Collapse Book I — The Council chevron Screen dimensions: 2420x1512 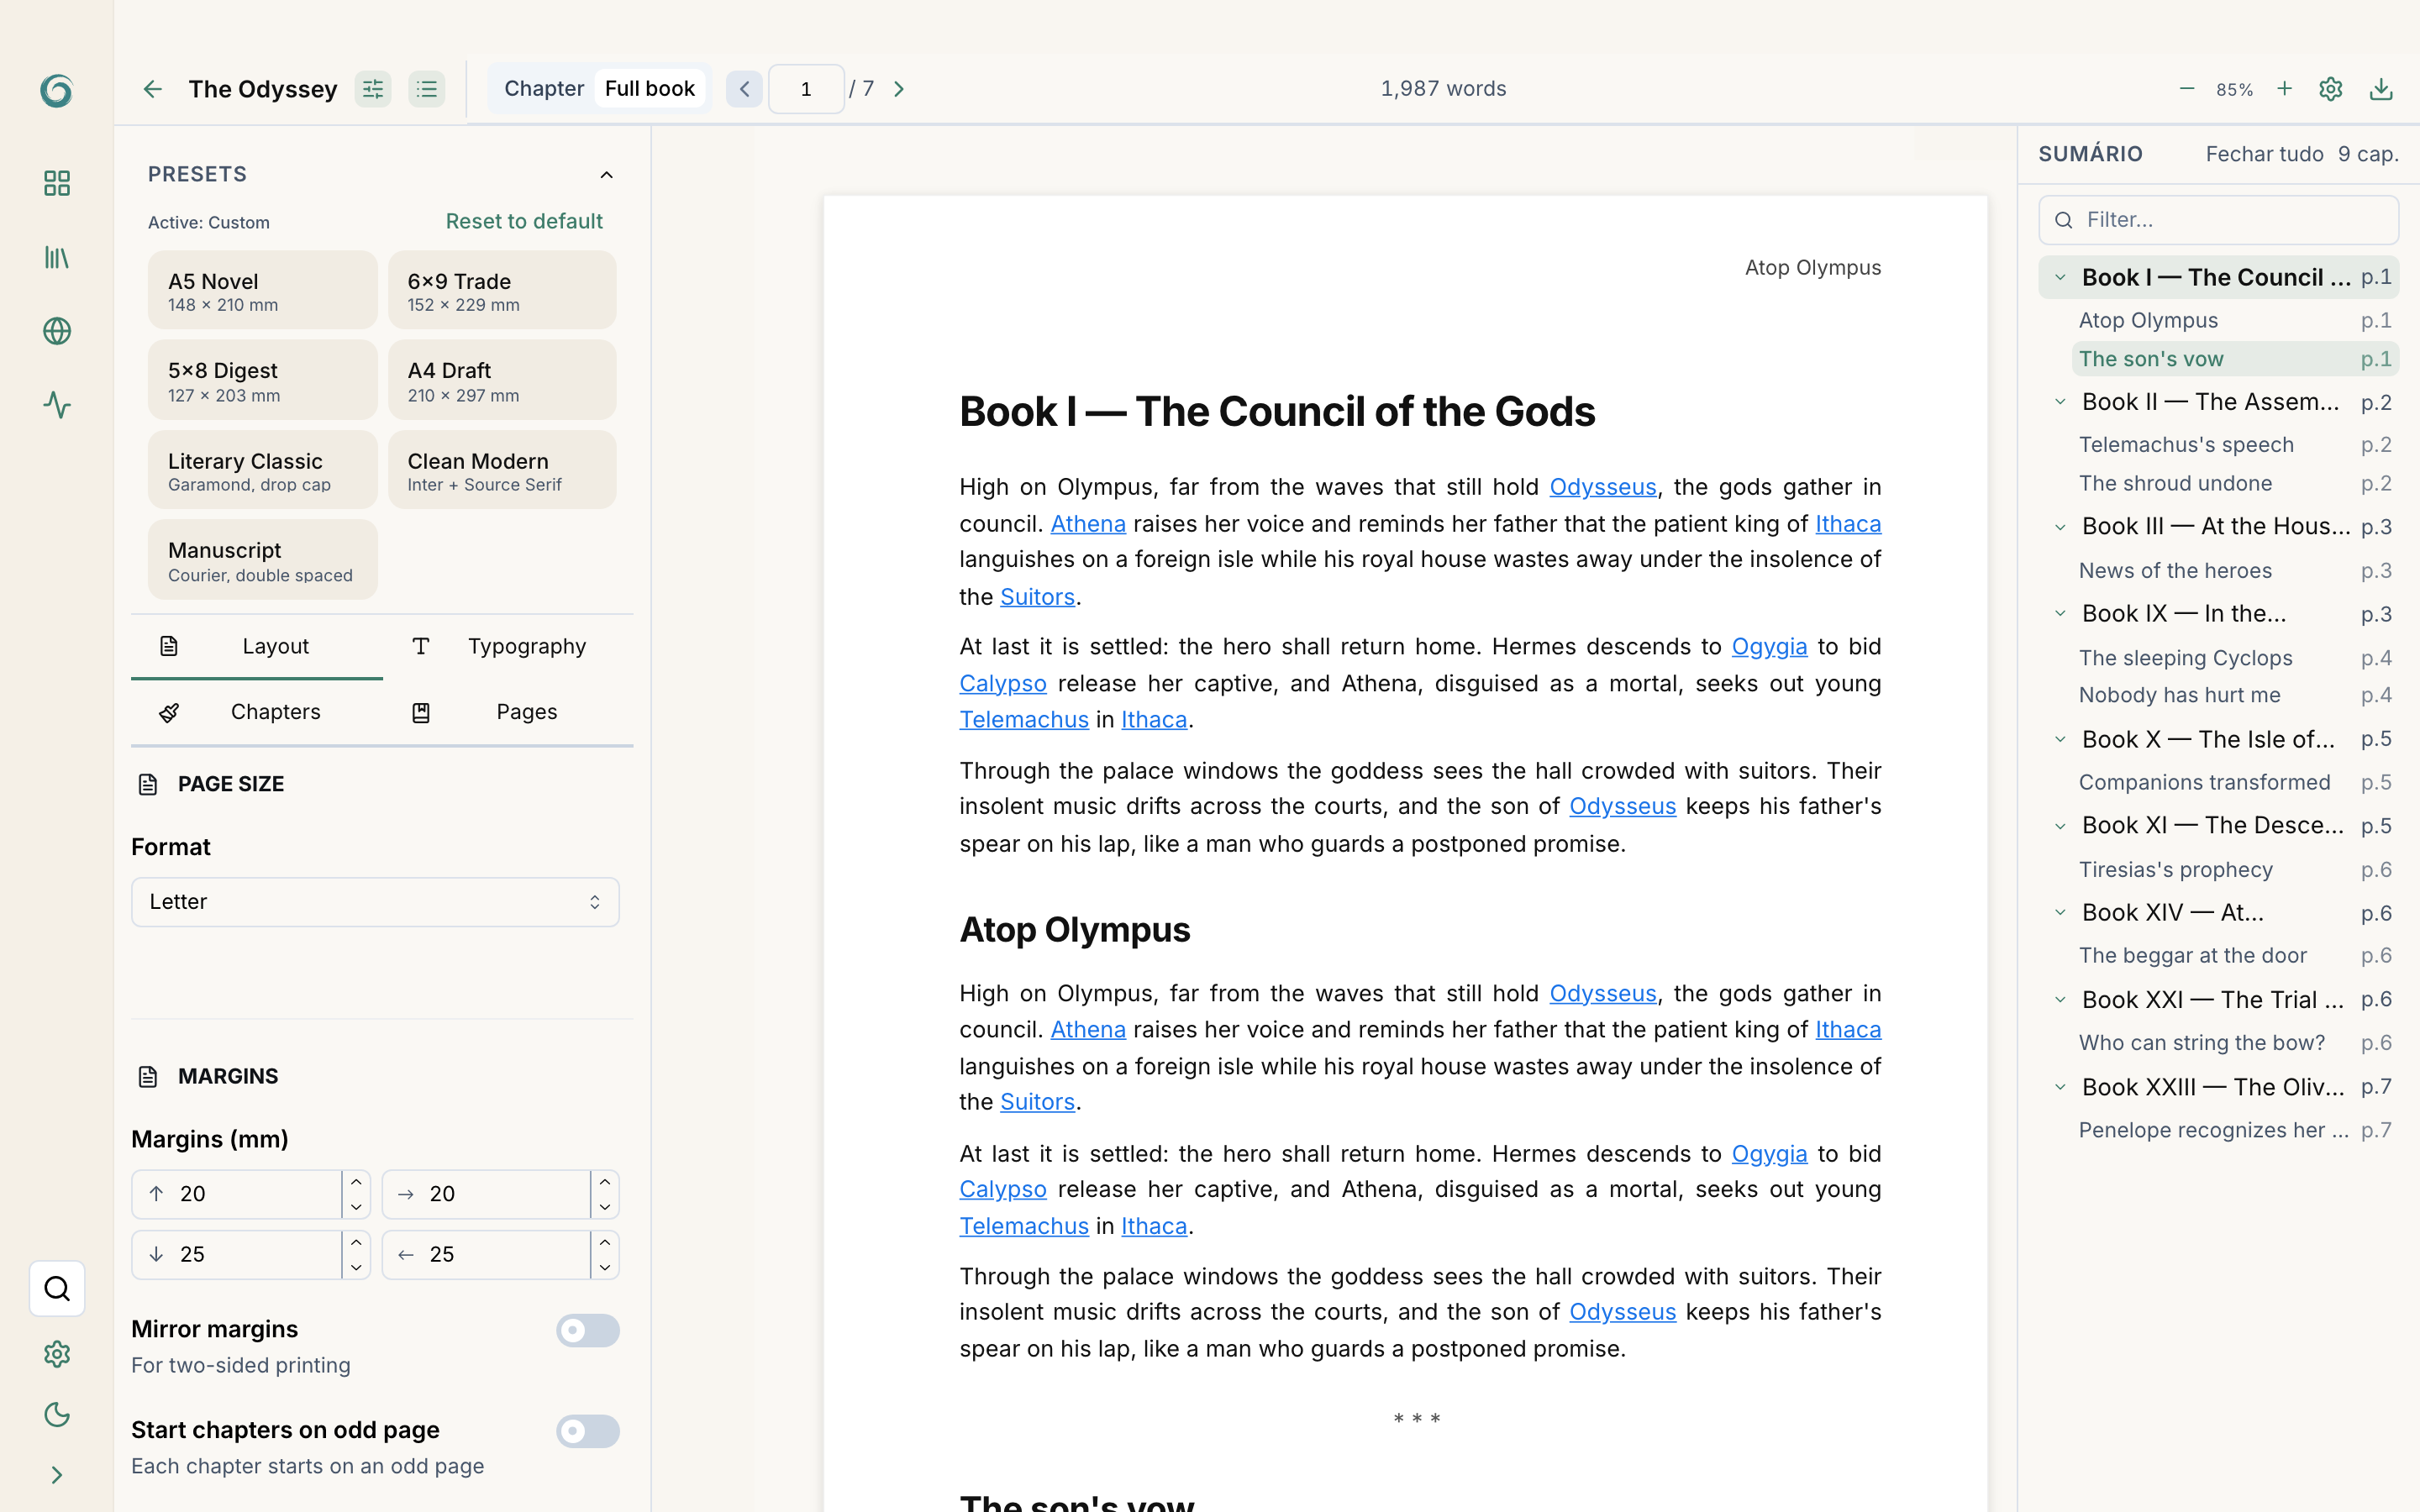pos(2060,278)
